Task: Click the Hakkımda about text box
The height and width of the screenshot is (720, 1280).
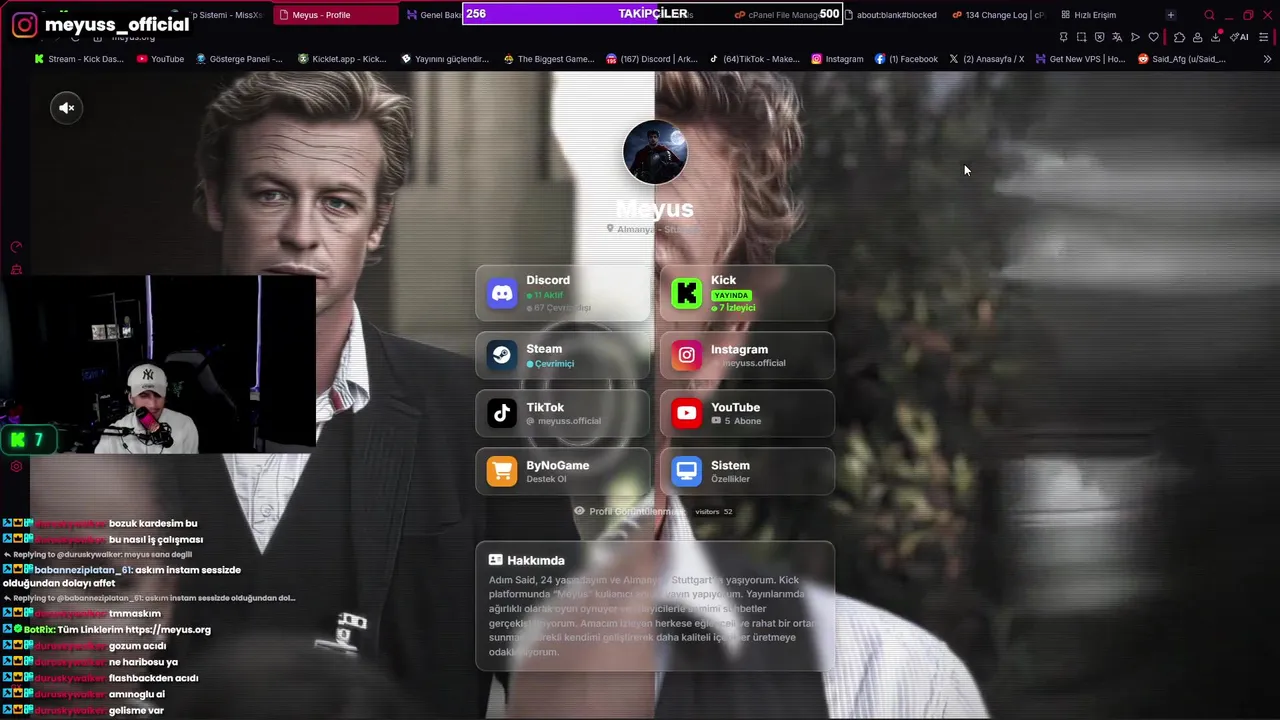Action: point(655,606)
